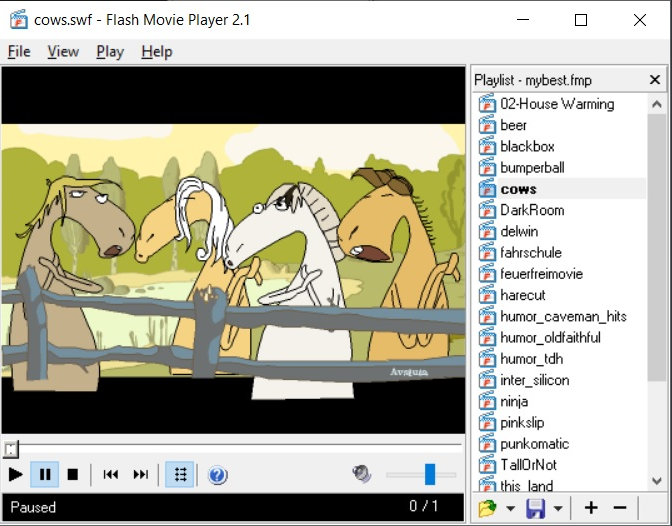672x526 pixels.
Task: Skip to the next movie
Action: click(x=141, y=475)
